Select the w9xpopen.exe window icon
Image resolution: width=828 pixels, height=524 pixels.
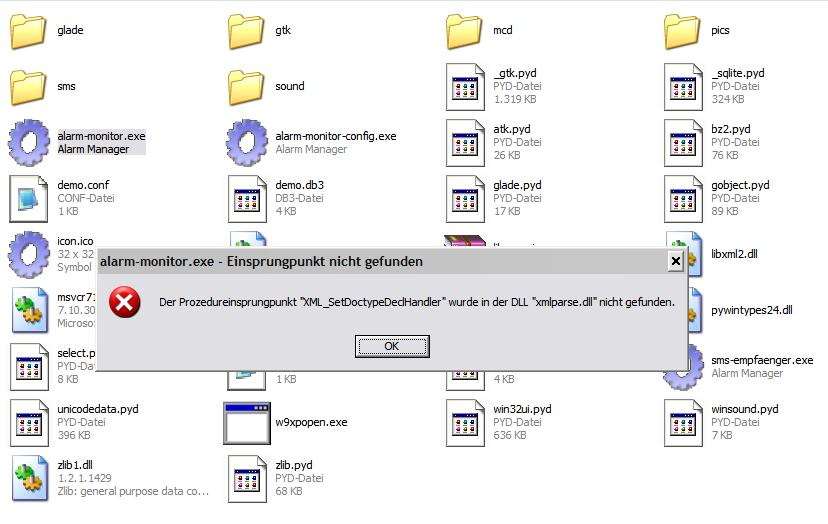click(x=246, y=422)
